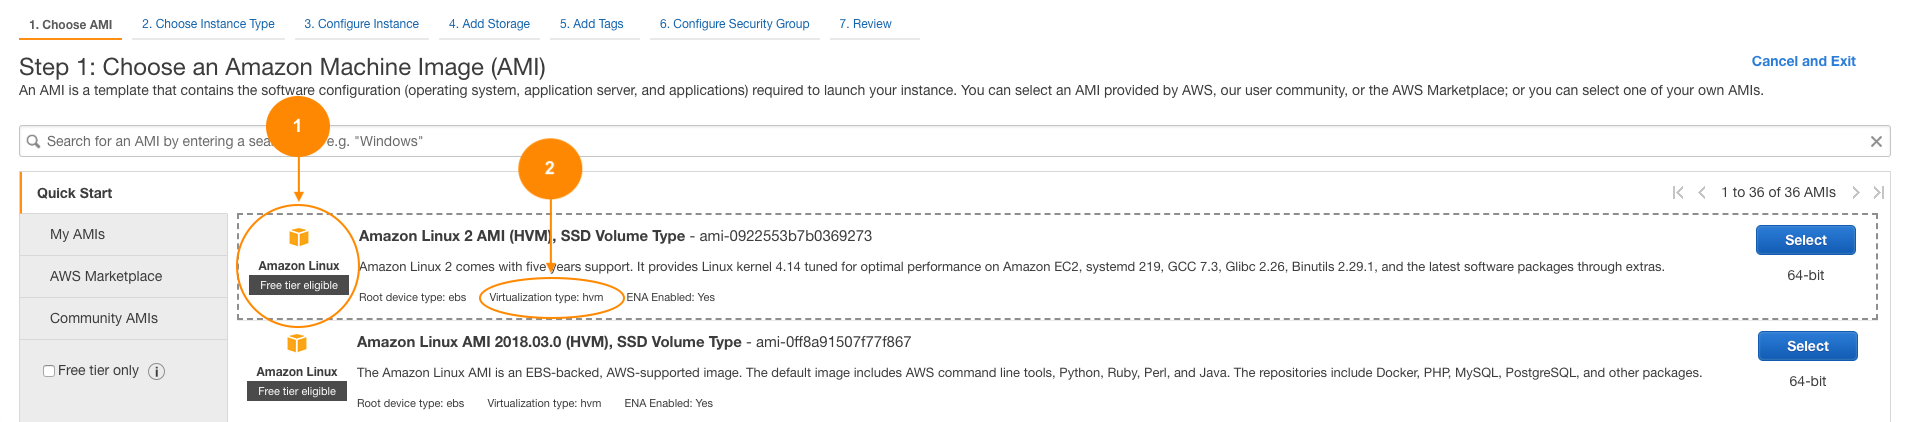Click 'Root device type: ebs' on Amazon Linux 2 row
The height and width of the screenshot is (422, 1920).
[x=413, y=297]
